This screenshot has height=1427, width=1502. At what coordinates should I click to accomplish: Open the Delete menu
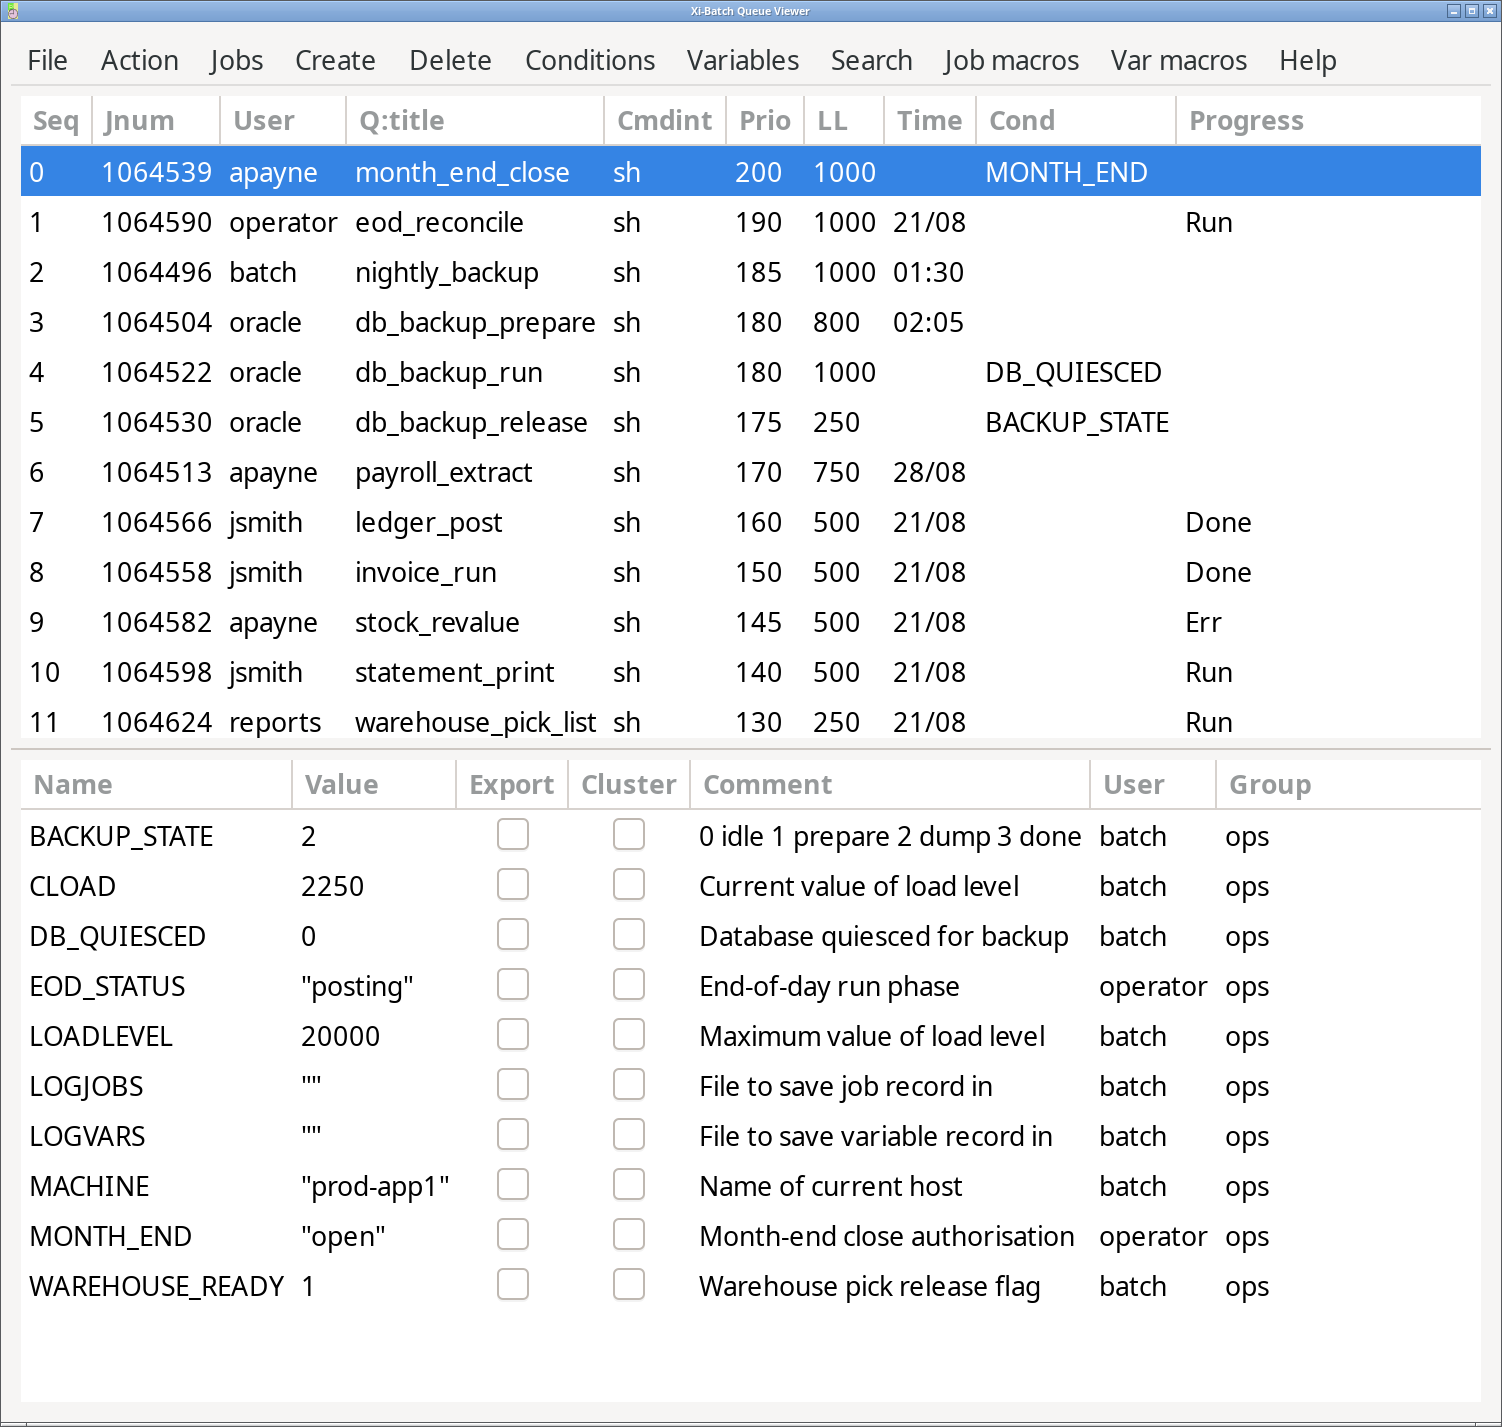click(x=450, y=60)
